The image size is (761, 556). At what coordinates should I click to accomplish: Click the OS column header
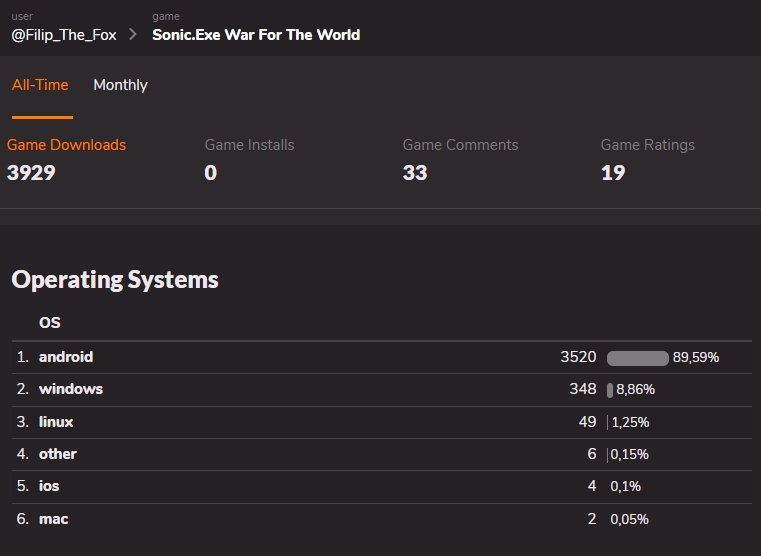[50, 323]
